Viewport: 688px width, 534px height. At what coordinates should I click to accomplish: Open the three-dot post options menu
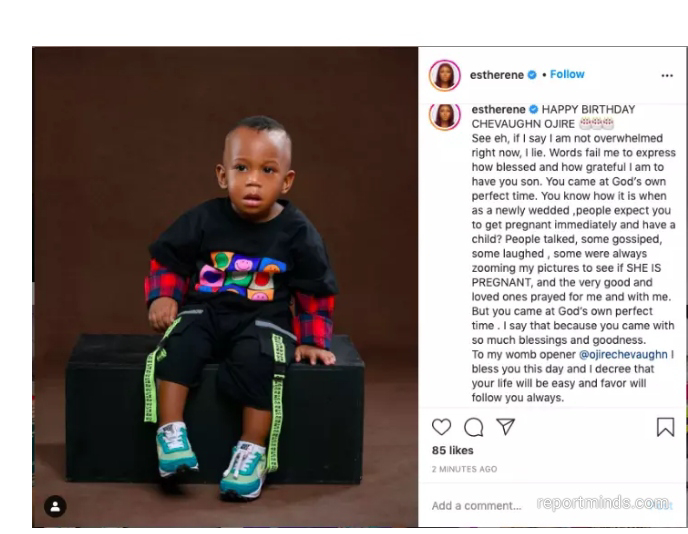click(x=667, y=75)
